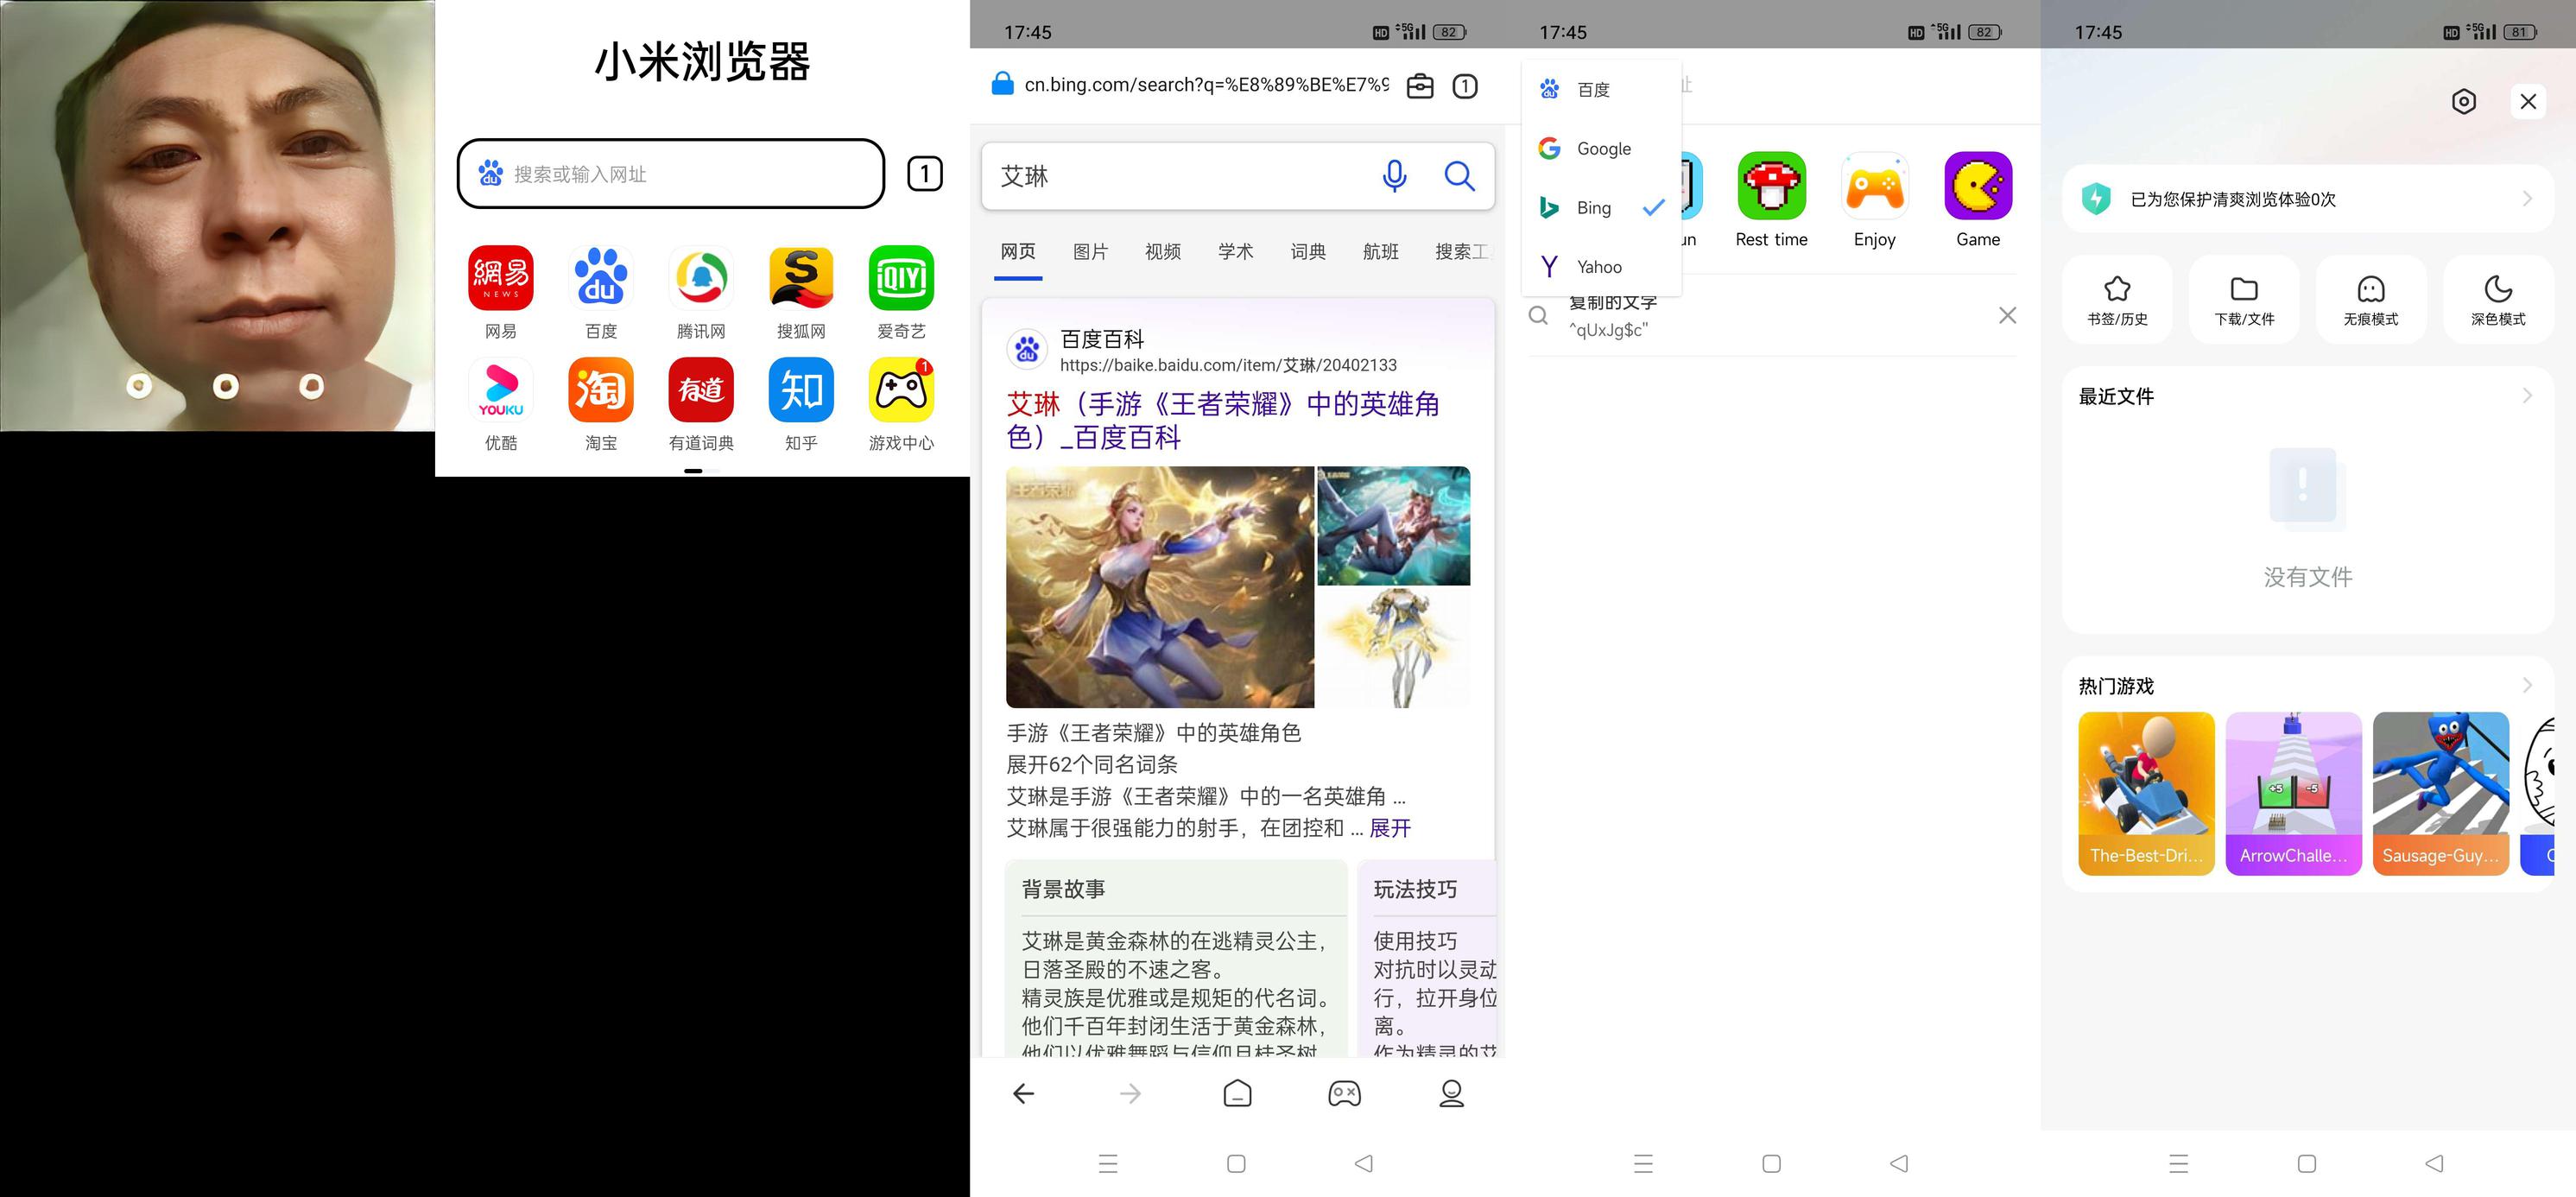Open the profile icon in bottom toolbar

1451,1094
